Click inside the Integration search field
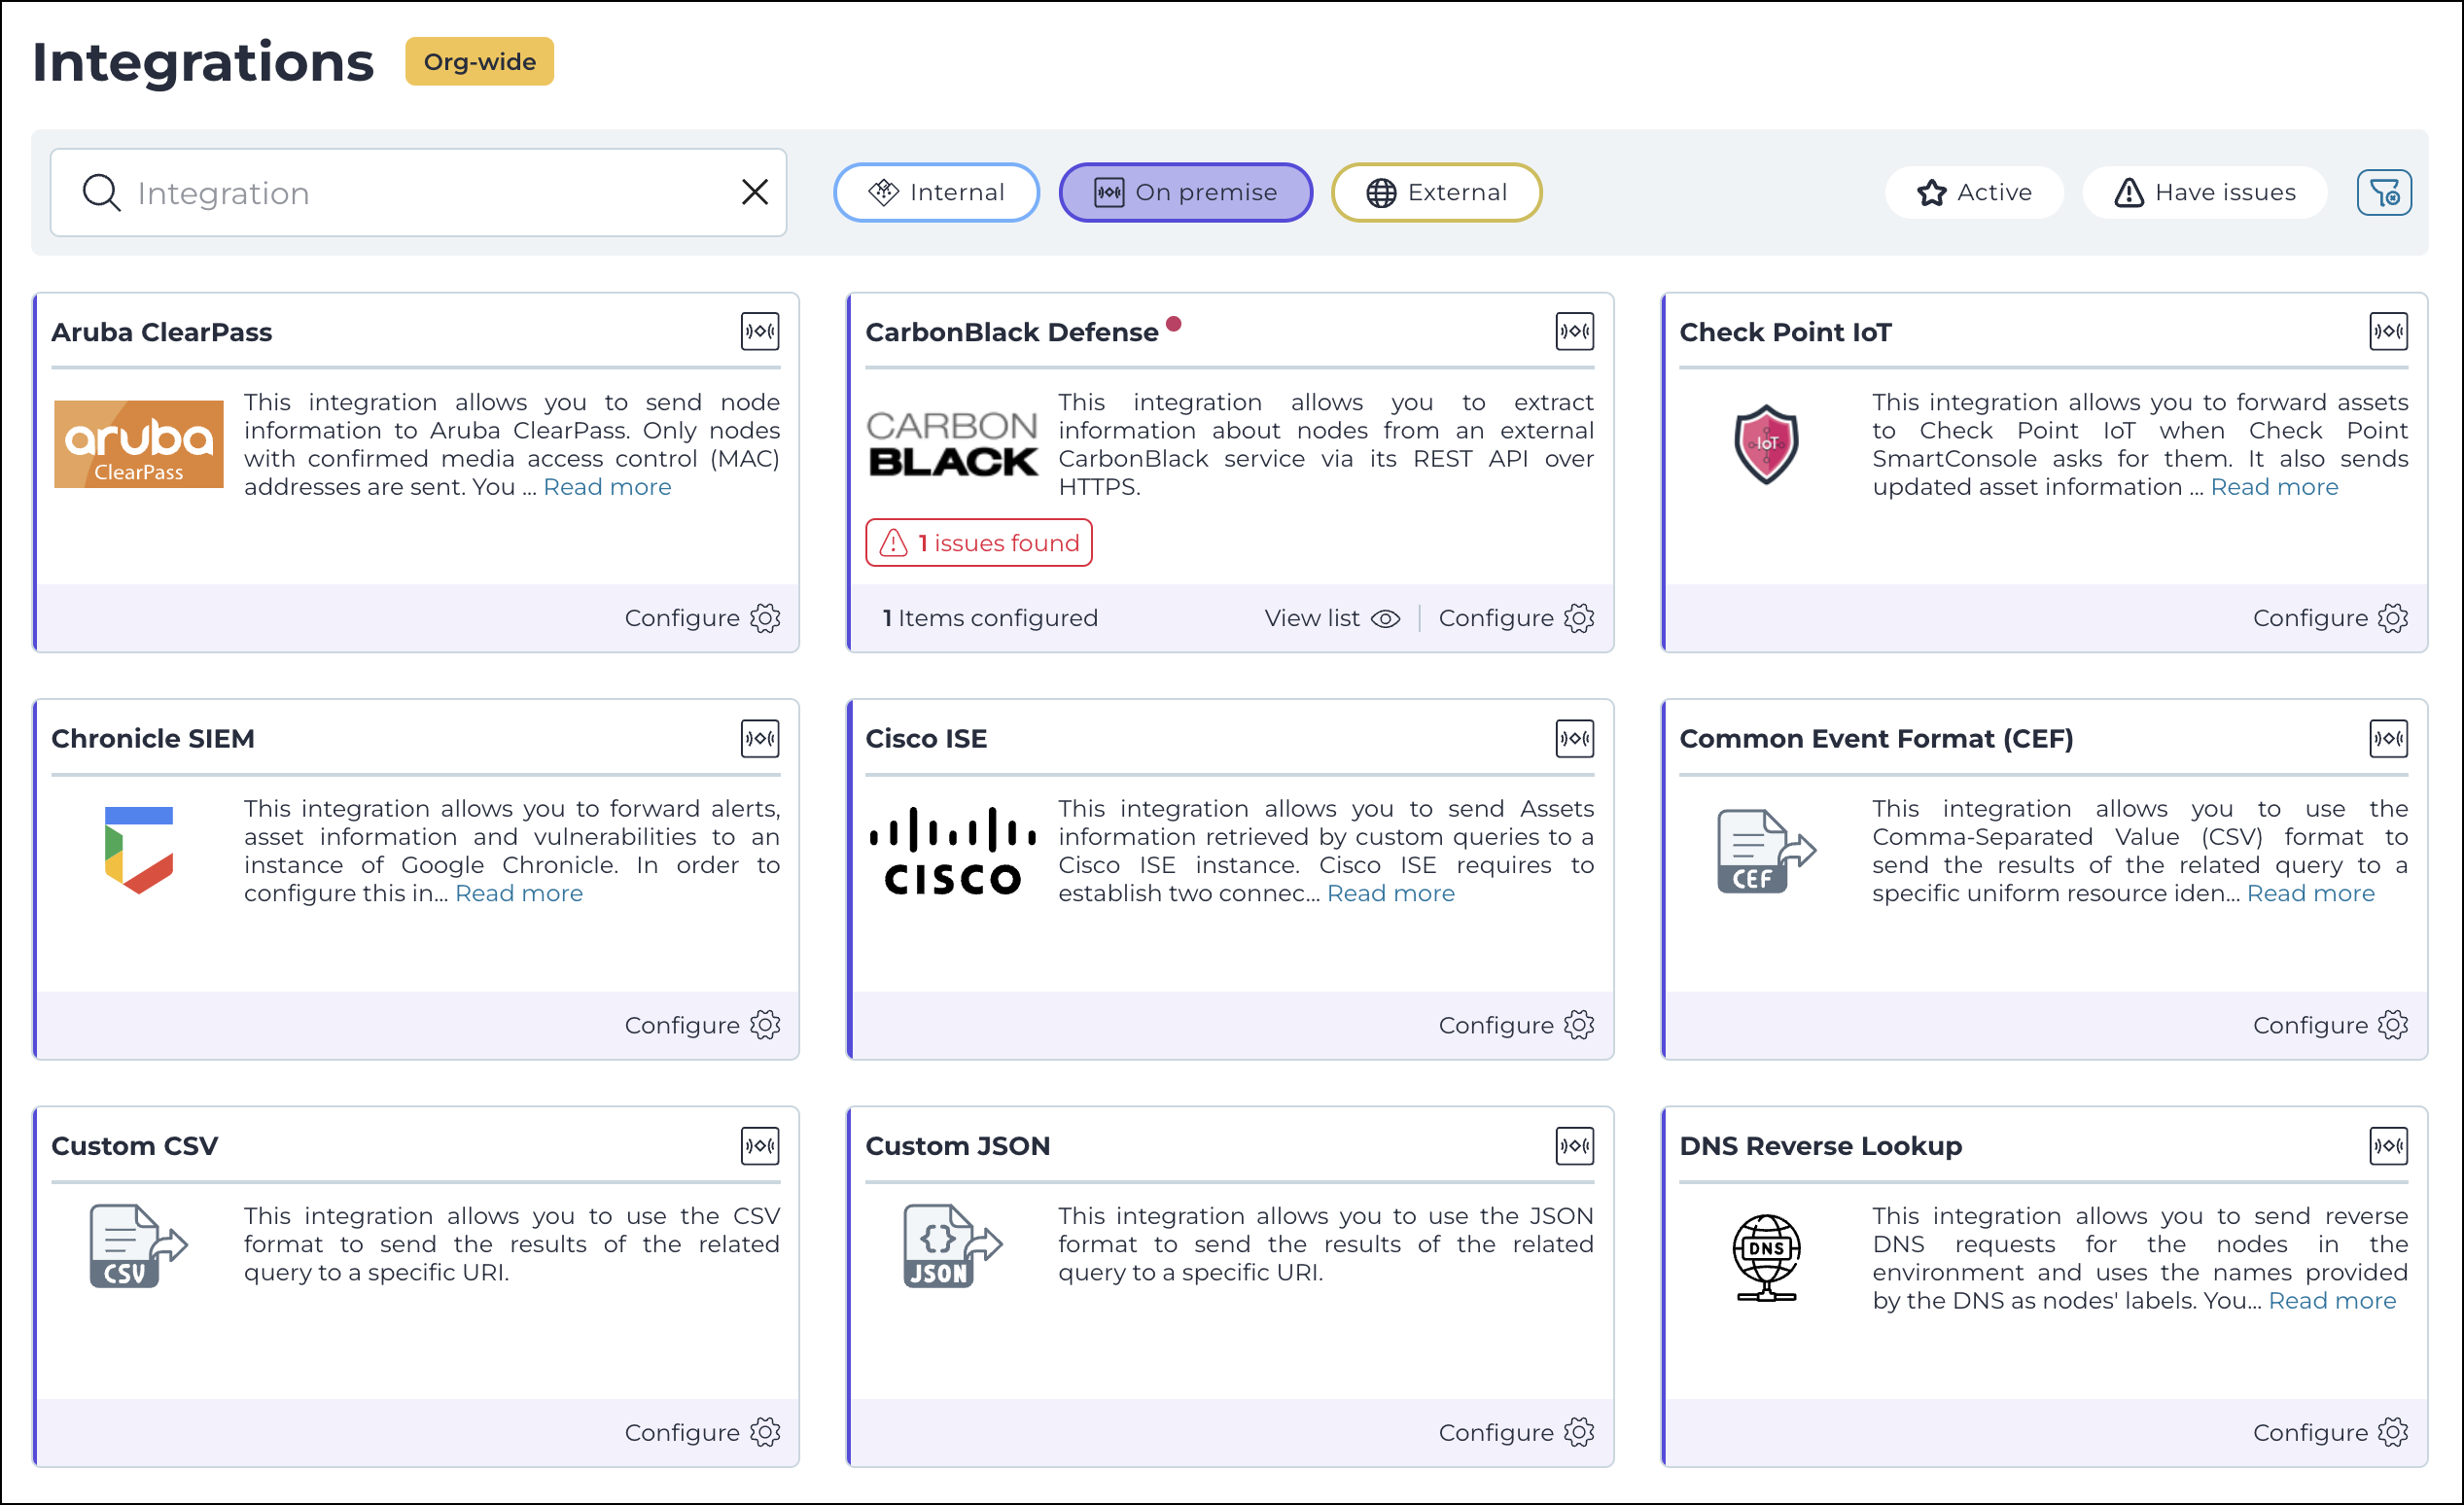 click(418, 192)
